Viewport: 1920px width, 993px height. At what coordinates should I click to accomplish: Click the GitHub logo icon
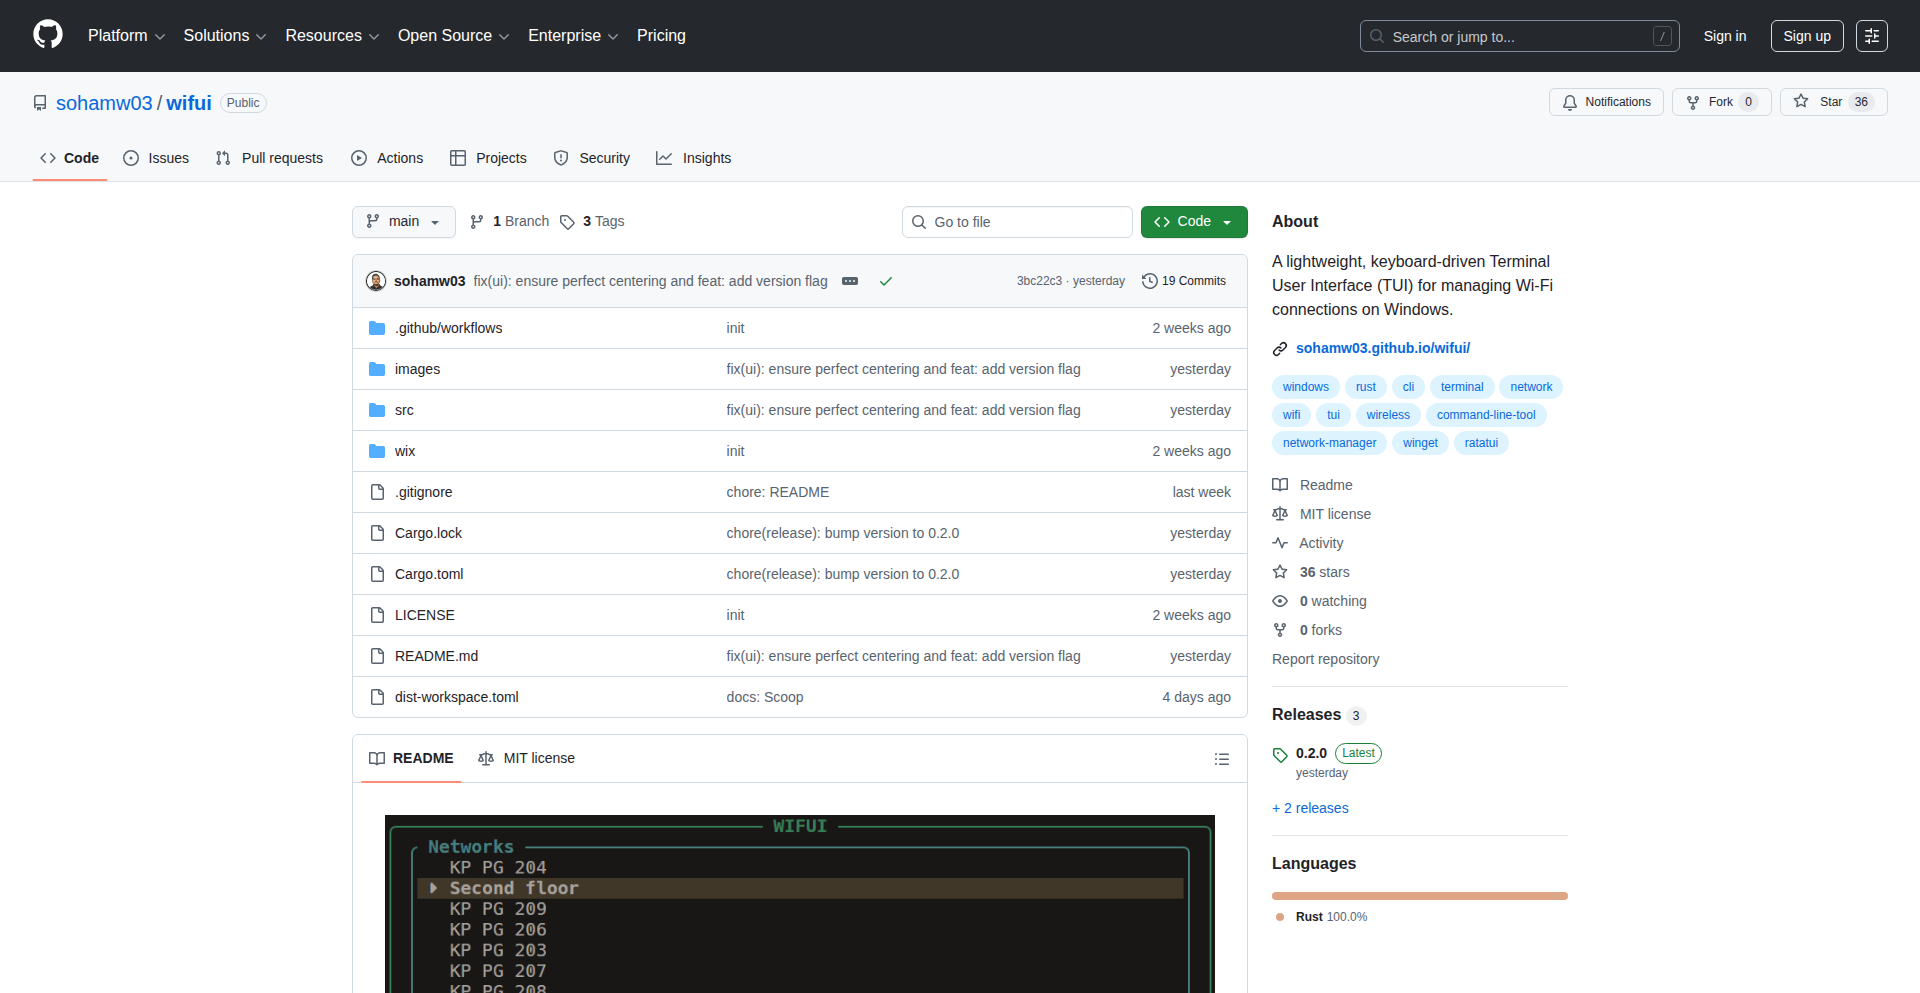coord(48,35)
